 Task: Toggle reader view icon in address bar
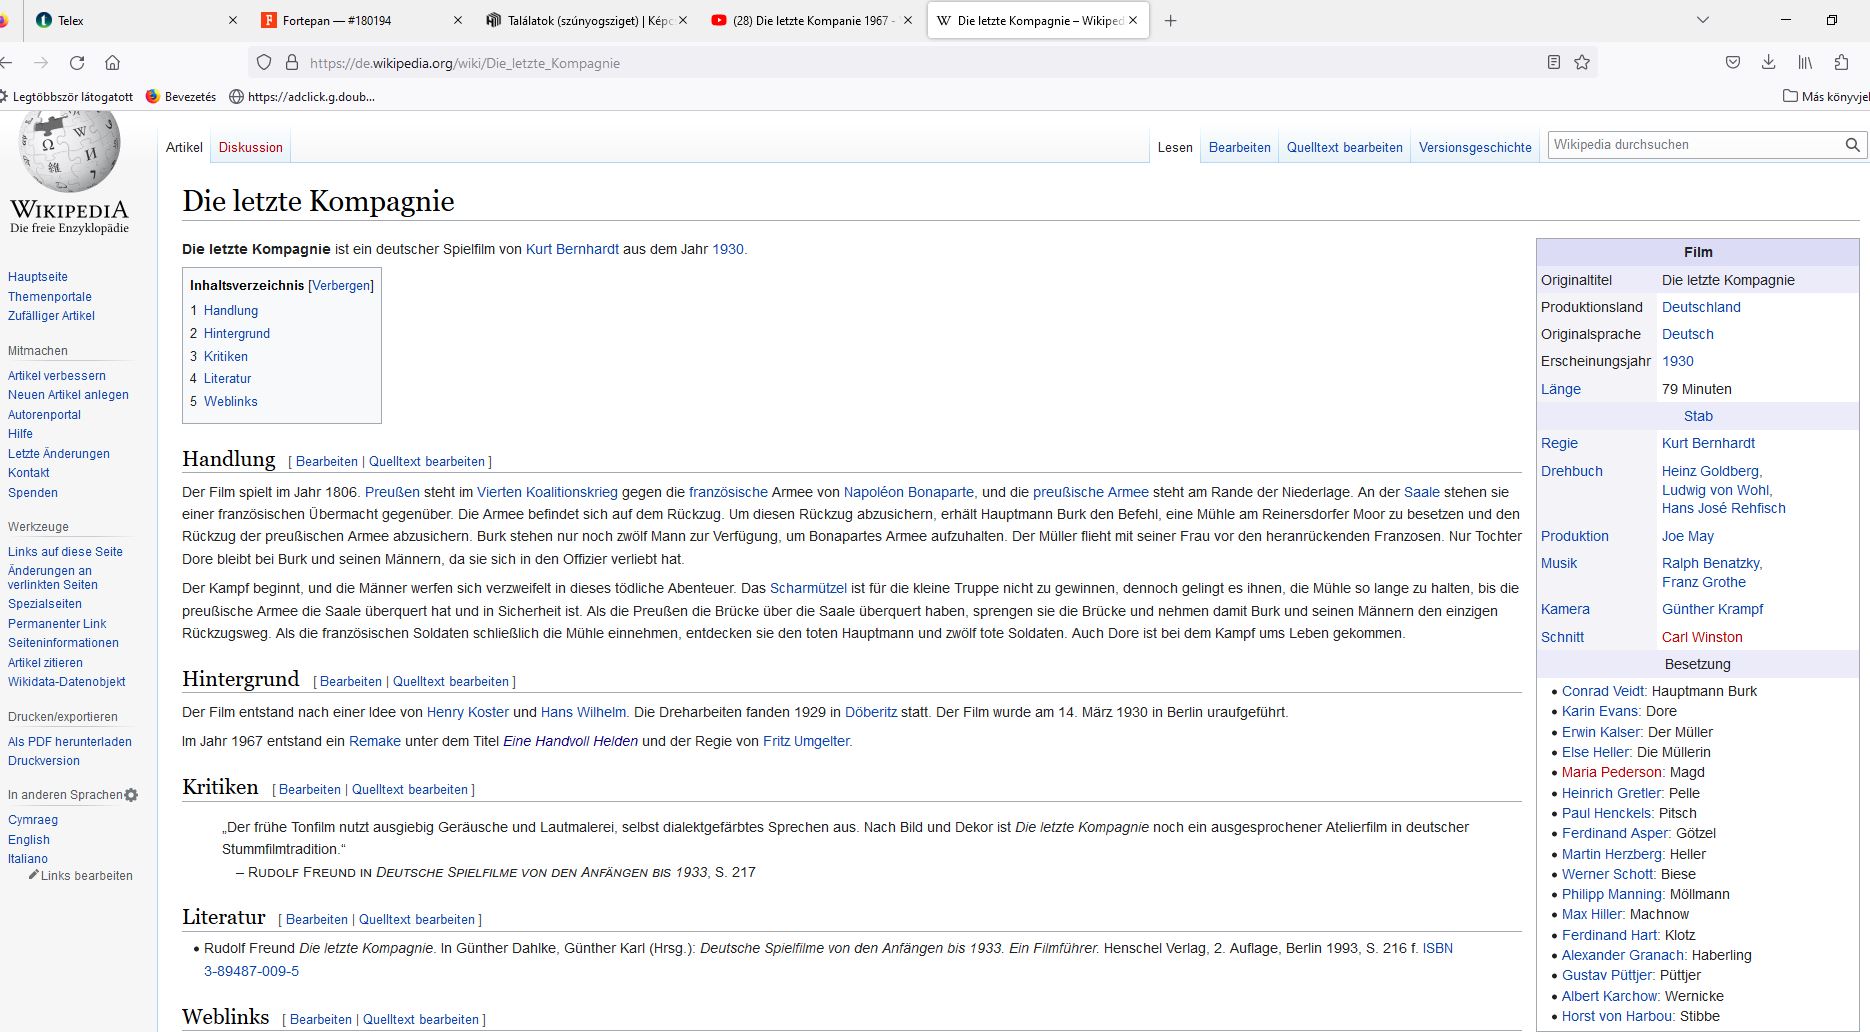1553,63
